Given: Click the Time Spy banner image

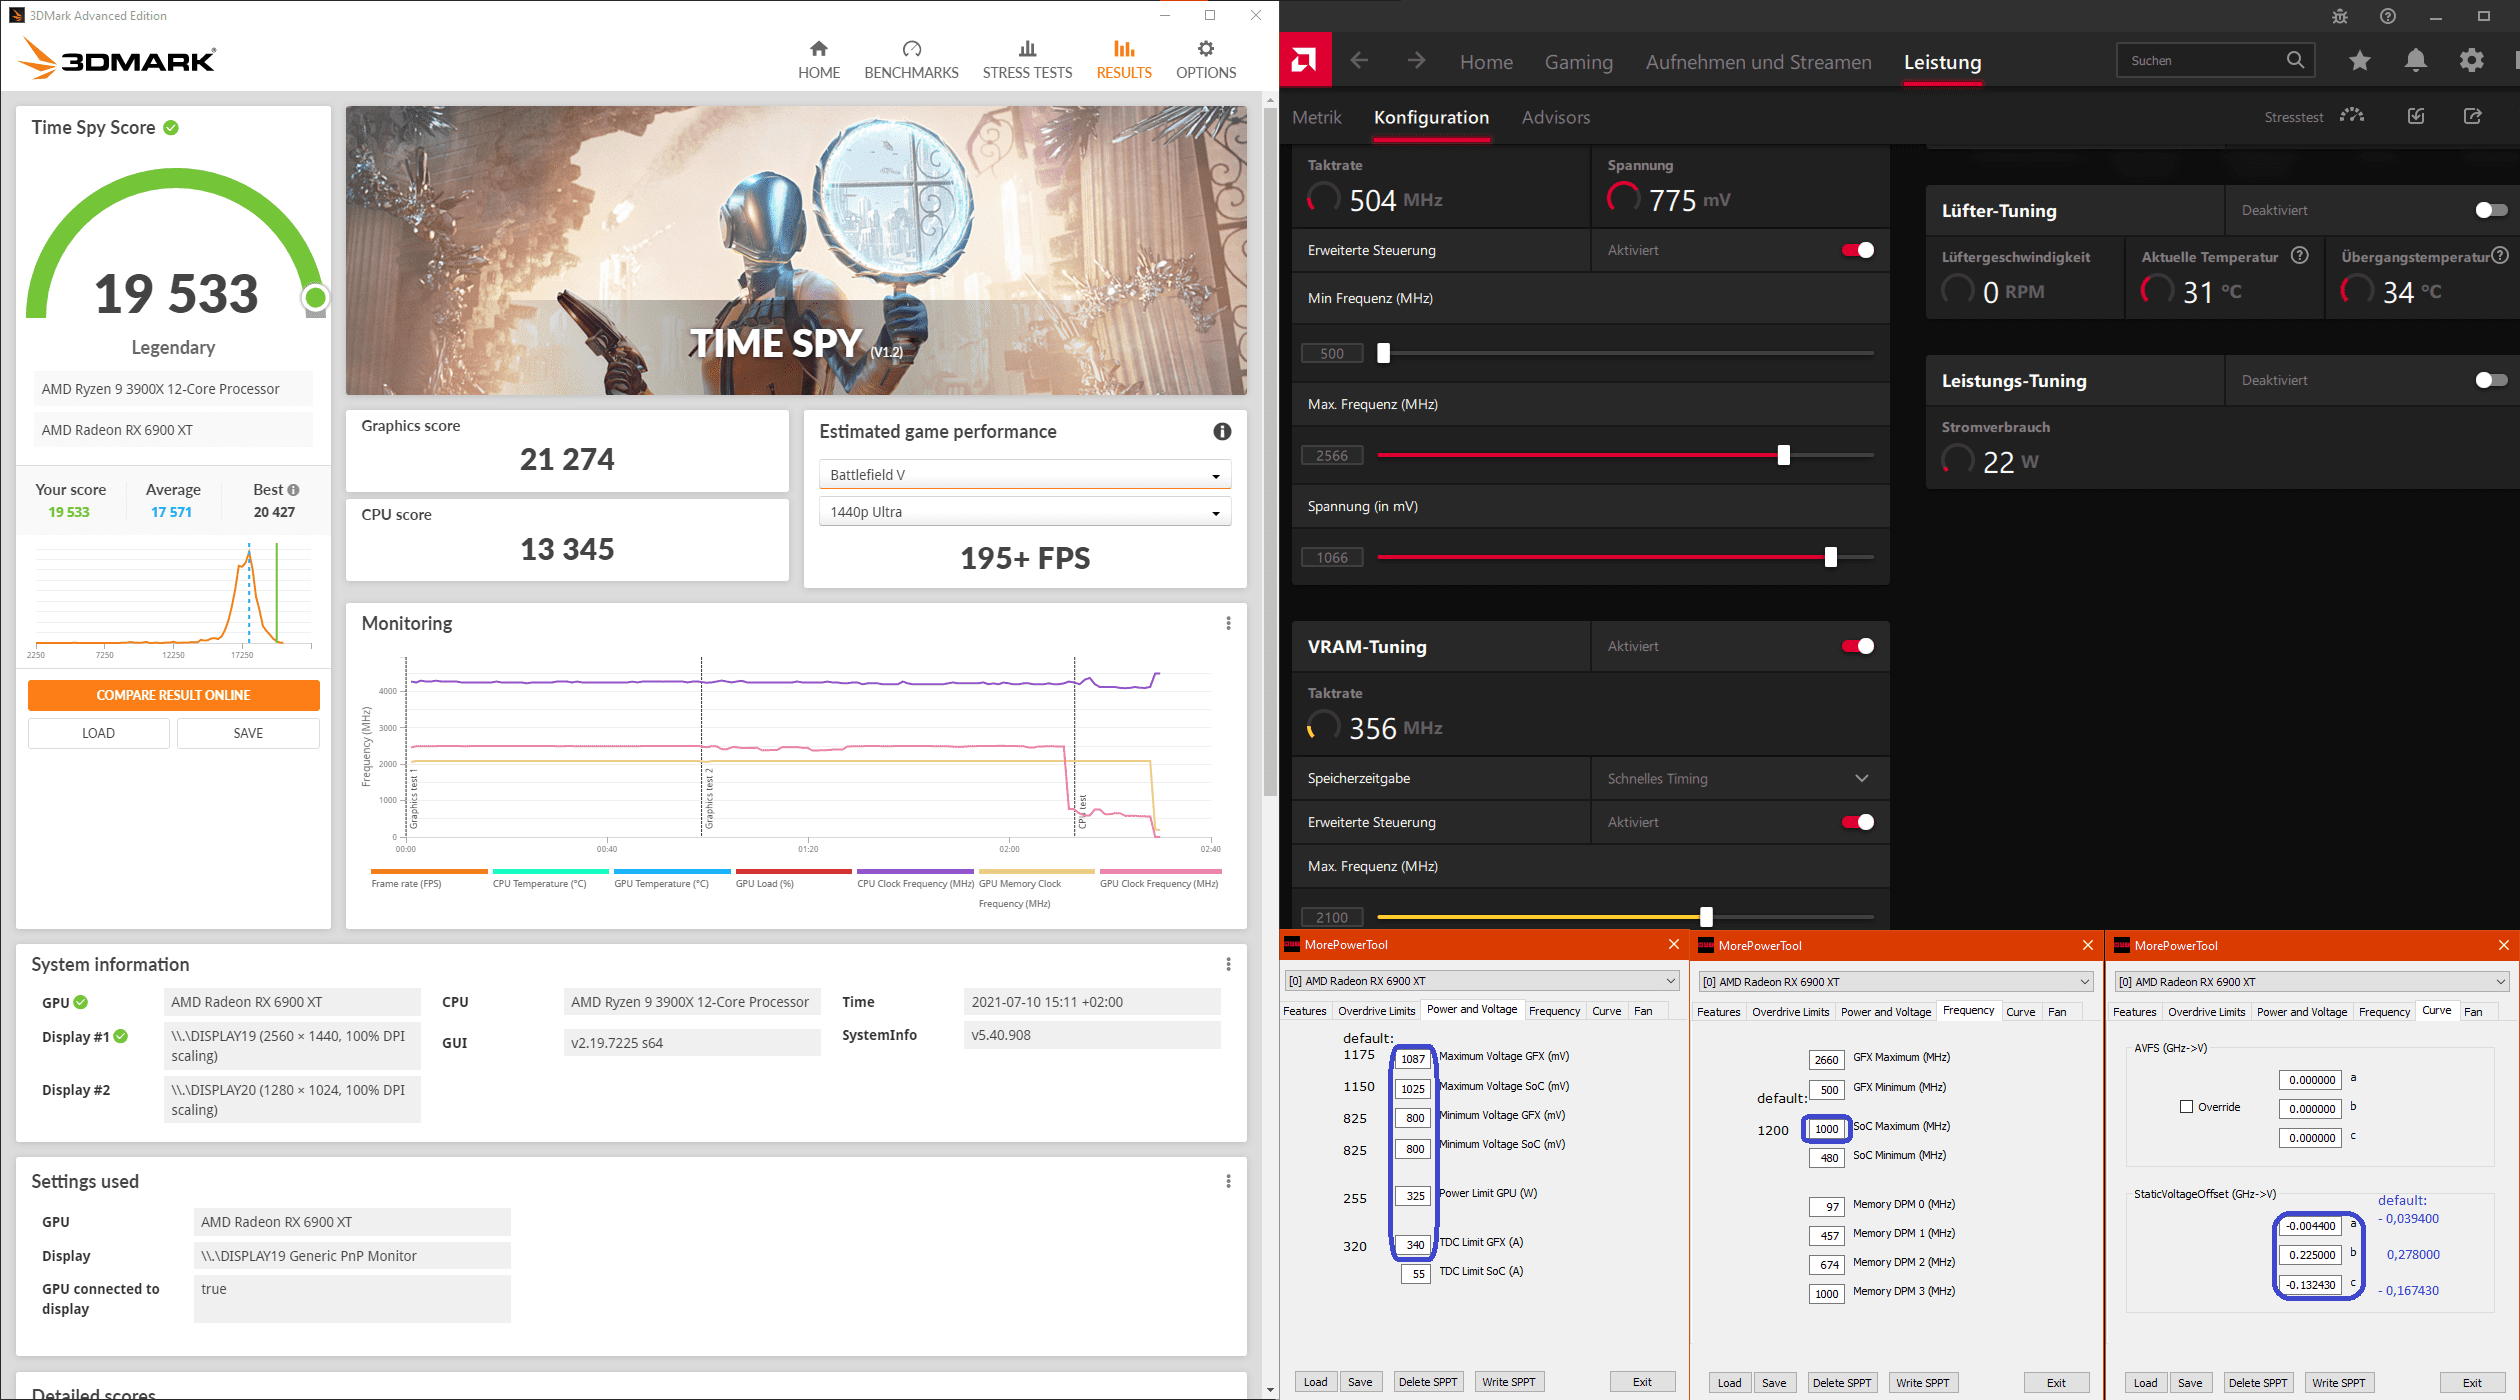Looking at the screenshot, I should pyautogui.click(x=796, y=250).
